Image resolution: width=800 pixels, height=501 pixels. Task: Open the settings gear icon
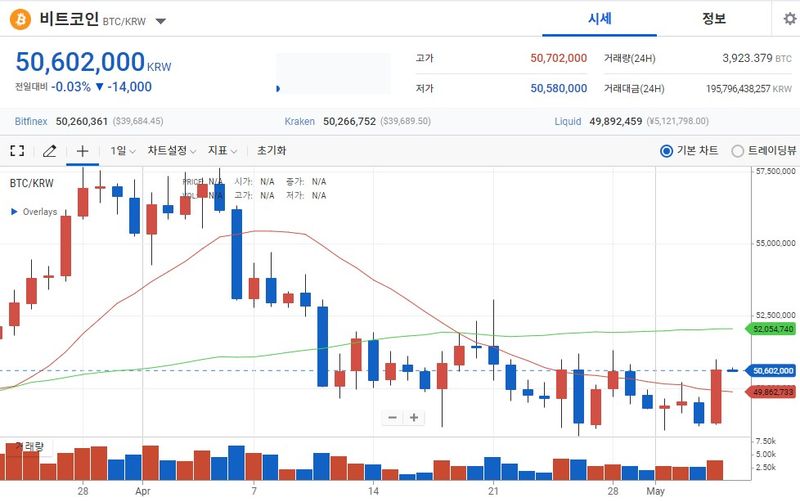[x=790, y=19]
